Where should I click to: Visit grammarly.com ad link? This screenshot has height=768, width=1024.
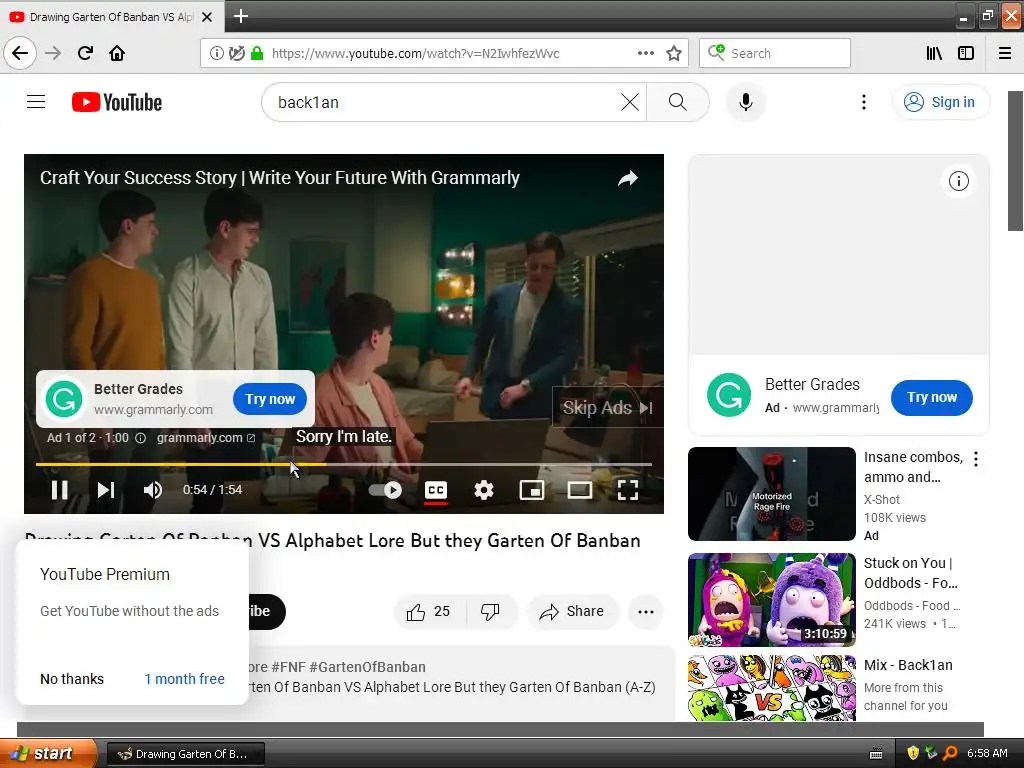point(206,438)
